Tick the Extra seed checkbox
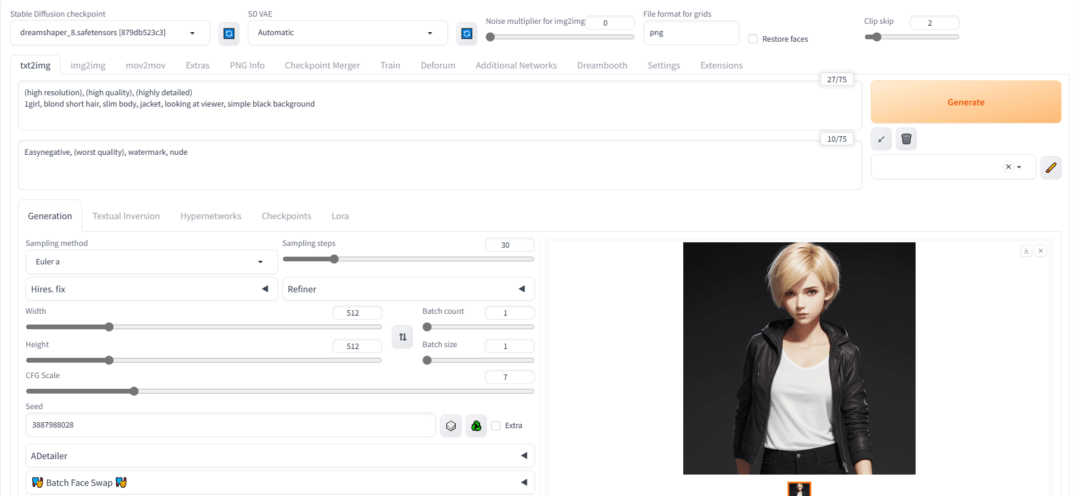Image resolution: width=1080 pixels, height=496 pixels. (x=497, y=425)
